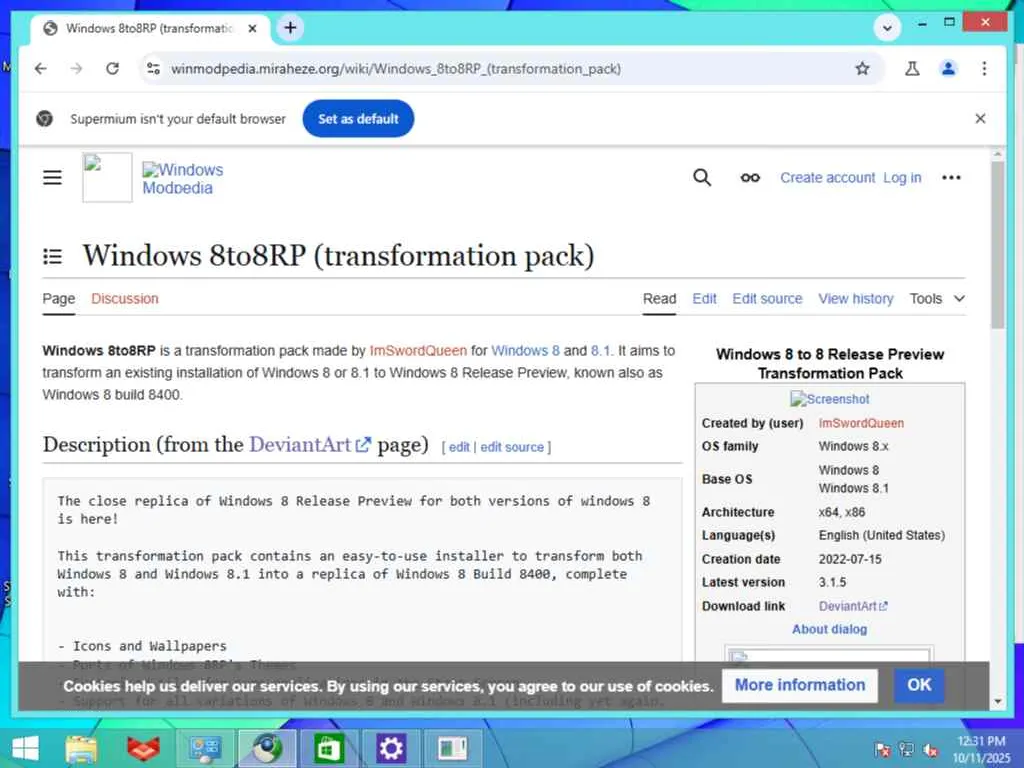Set Supermium as default browser
The width and height of the screenshot is (1024, 768).
coord(358,119)
